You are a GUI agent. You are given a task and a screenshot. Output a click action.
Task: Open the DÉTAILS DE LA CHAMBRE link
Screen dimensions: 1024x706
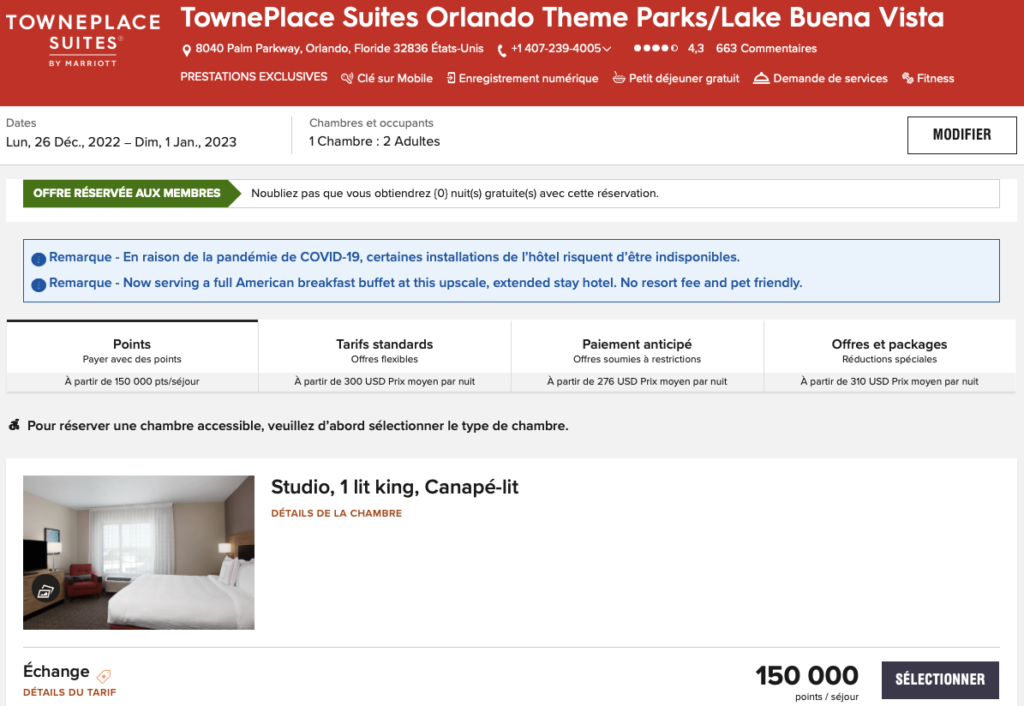pos(336,514)
